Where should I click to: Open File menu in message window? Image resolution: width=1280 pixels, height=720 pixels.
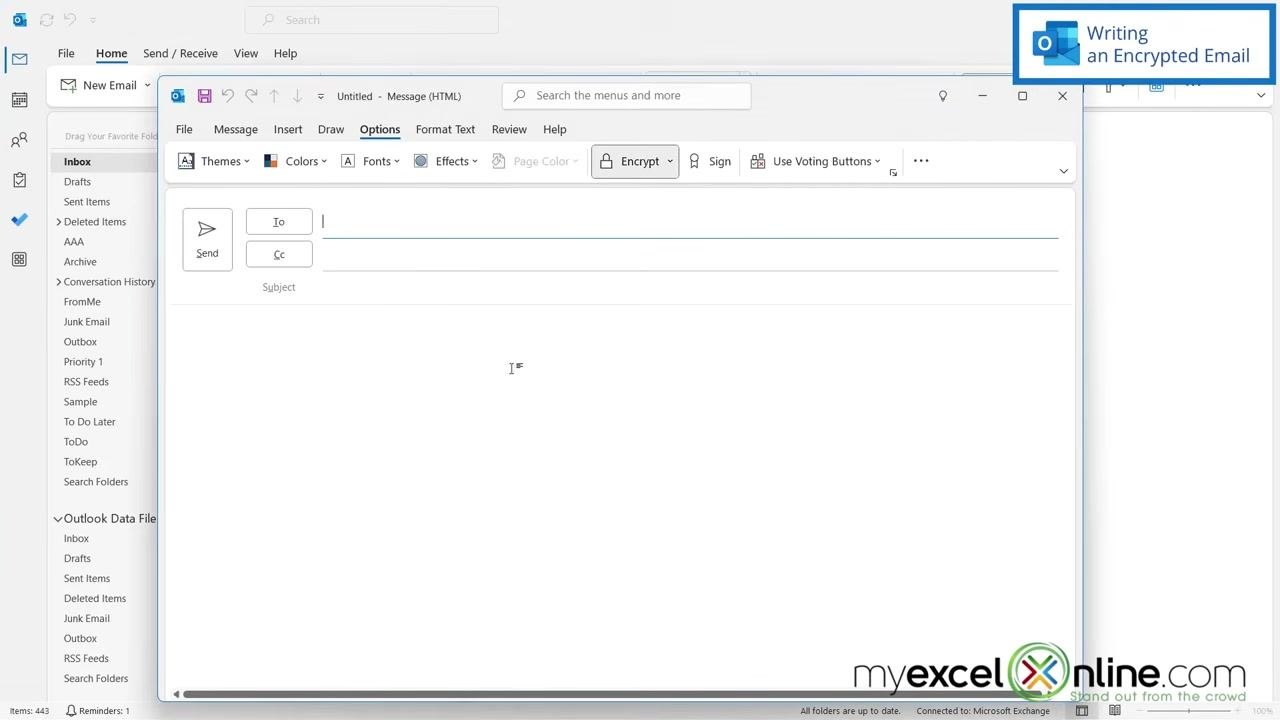click(x=184, y=129)
